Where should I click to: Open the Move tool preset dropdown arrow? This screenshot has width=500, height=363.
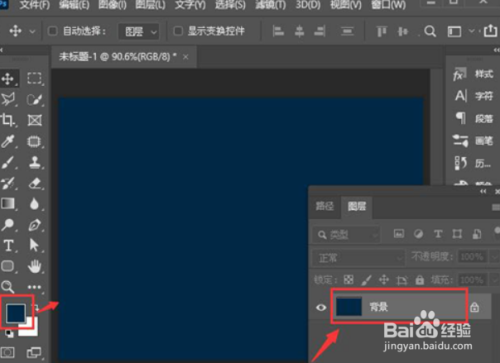pyautogui.click(x=32, y=32)
